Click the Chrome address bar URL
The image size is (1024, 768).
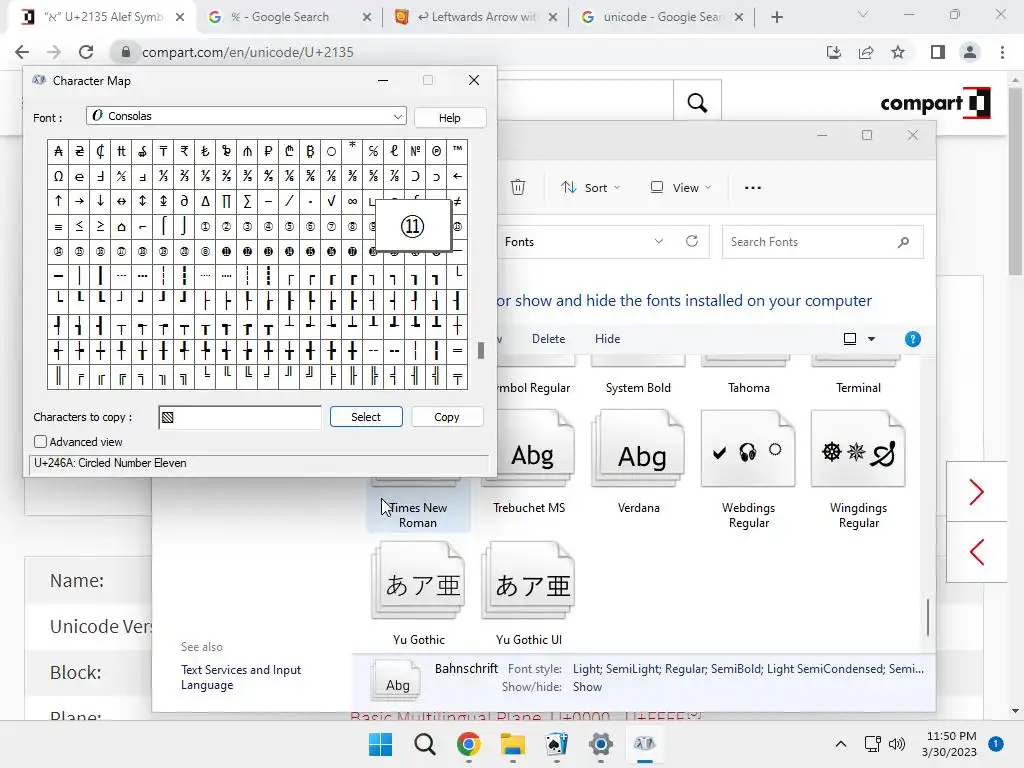(248, 52)
